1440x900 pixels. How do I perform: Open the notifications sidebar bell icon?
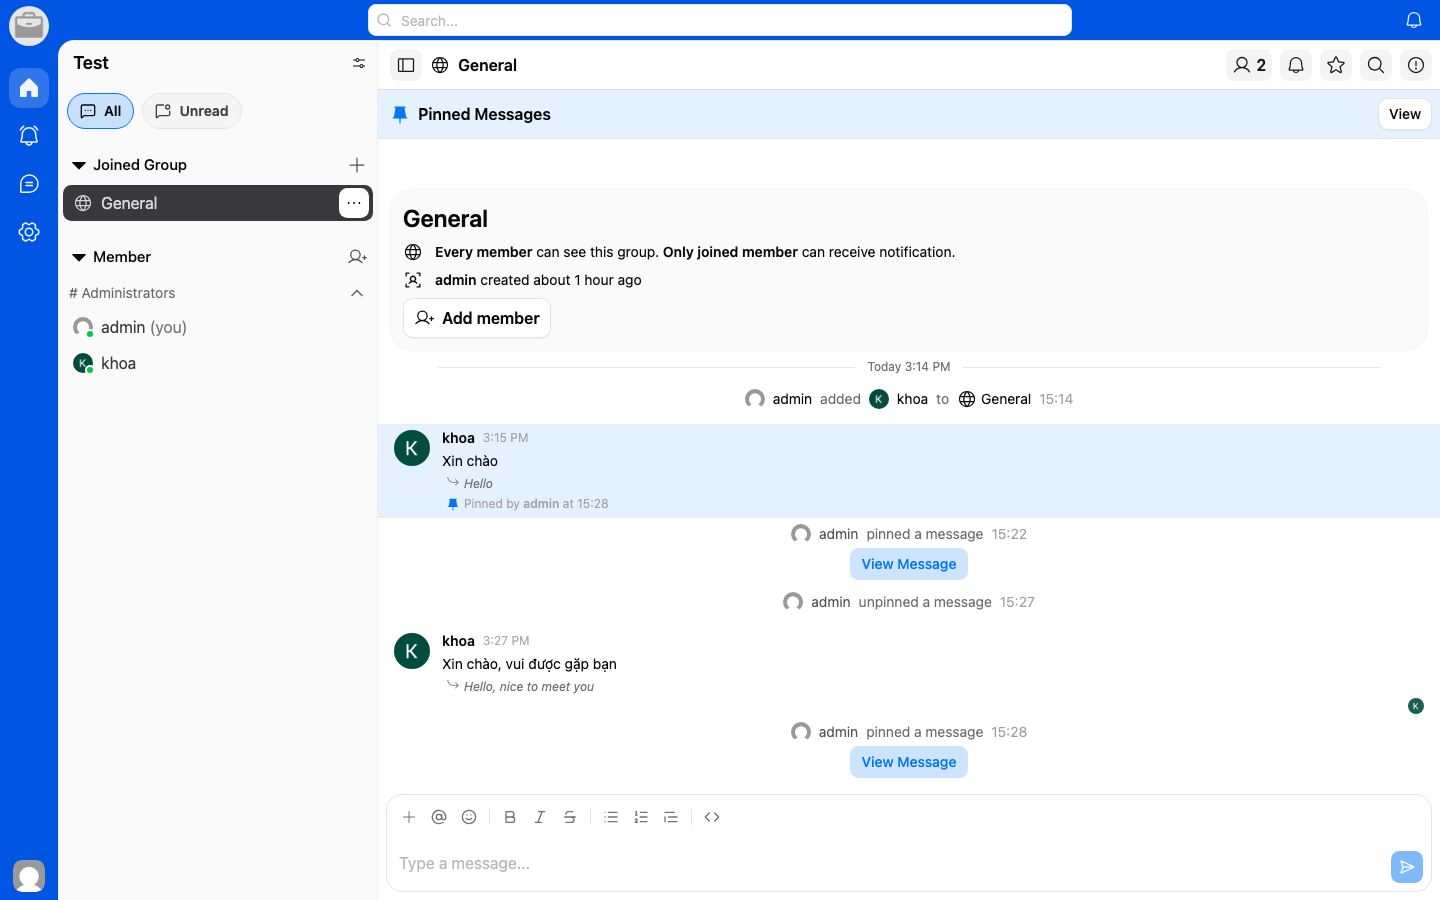tap(29, 136)
